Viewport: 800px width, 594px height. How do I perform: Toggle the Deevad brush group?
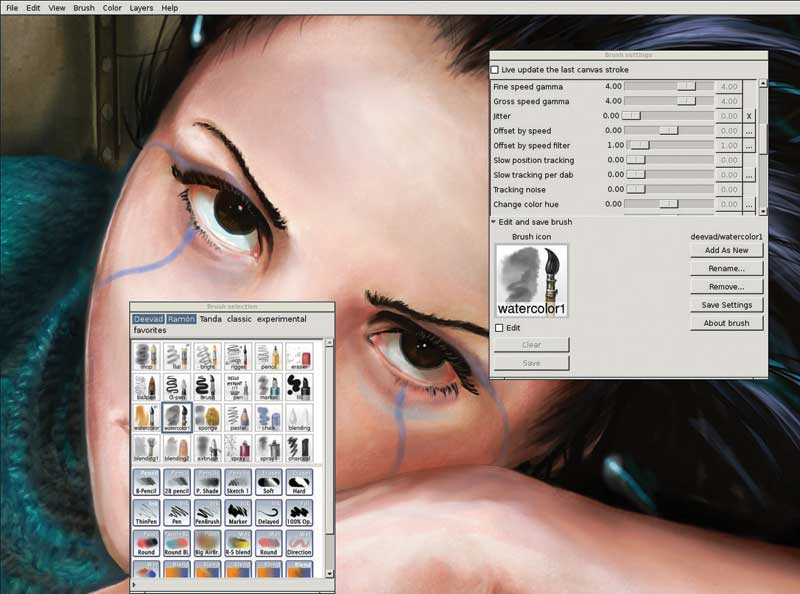pyautogui.click(x=148, y=319)
